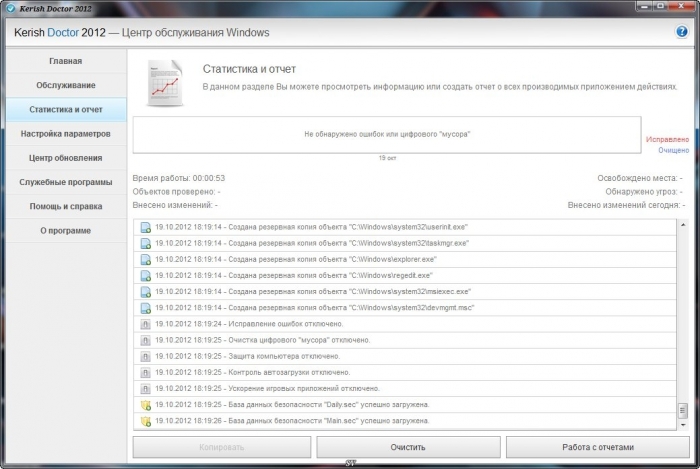Open the Главная section
This screenshot has height=469, width=700.
tap(65, 61)
